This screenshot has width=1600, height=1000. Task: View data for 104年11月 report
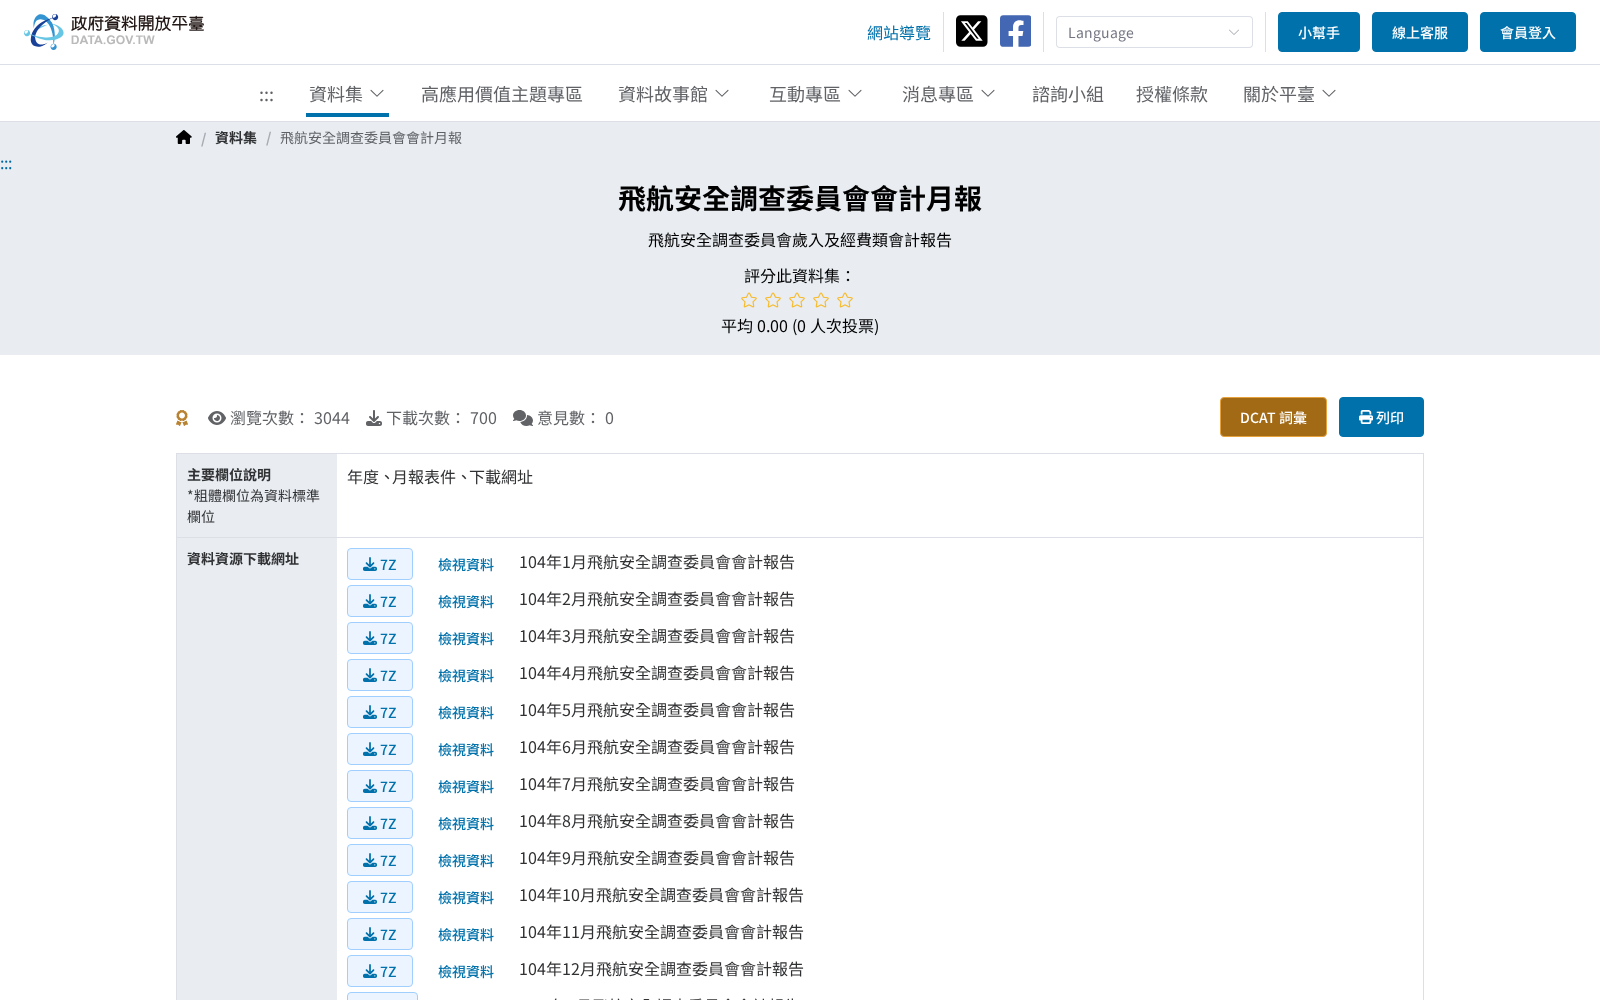pyautogui.click(x=466, y=935)
